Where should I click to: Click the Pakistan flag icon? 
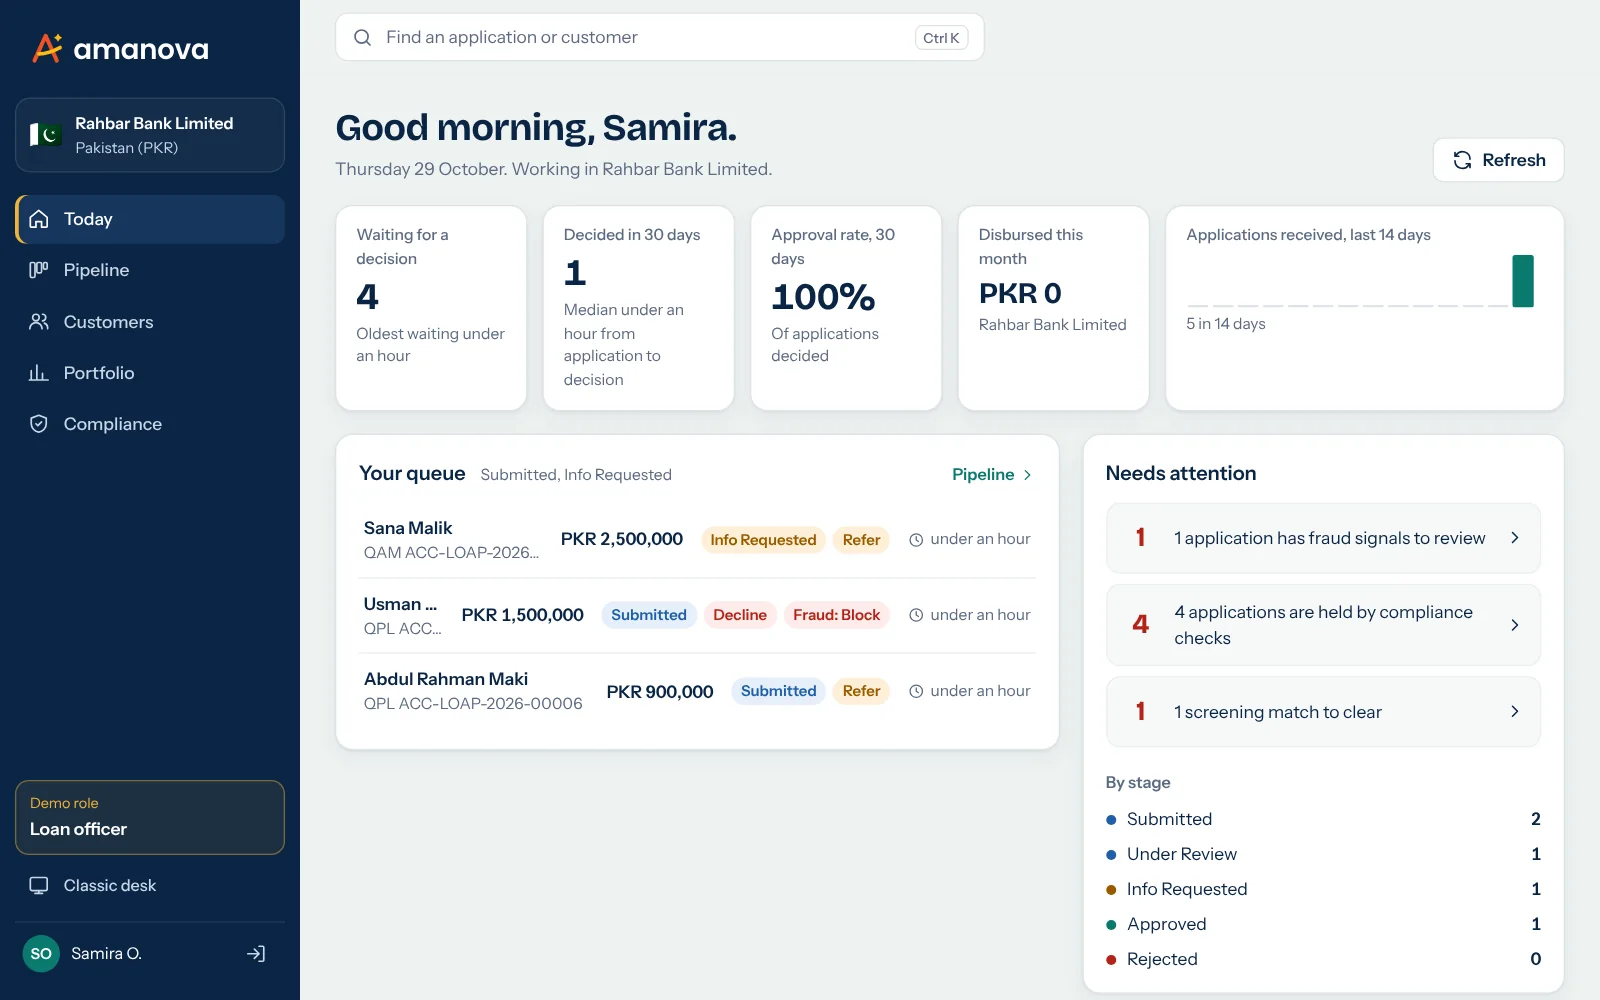tap(45, 134)
